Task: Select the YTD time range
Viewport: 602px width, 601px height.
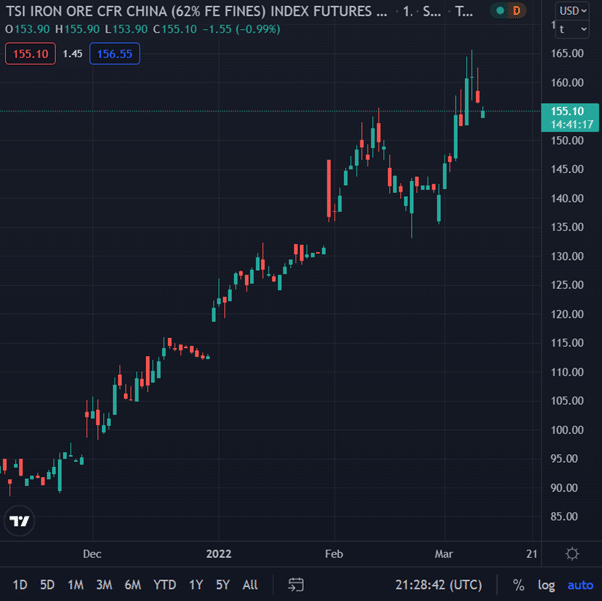Action: pos(165,585)
